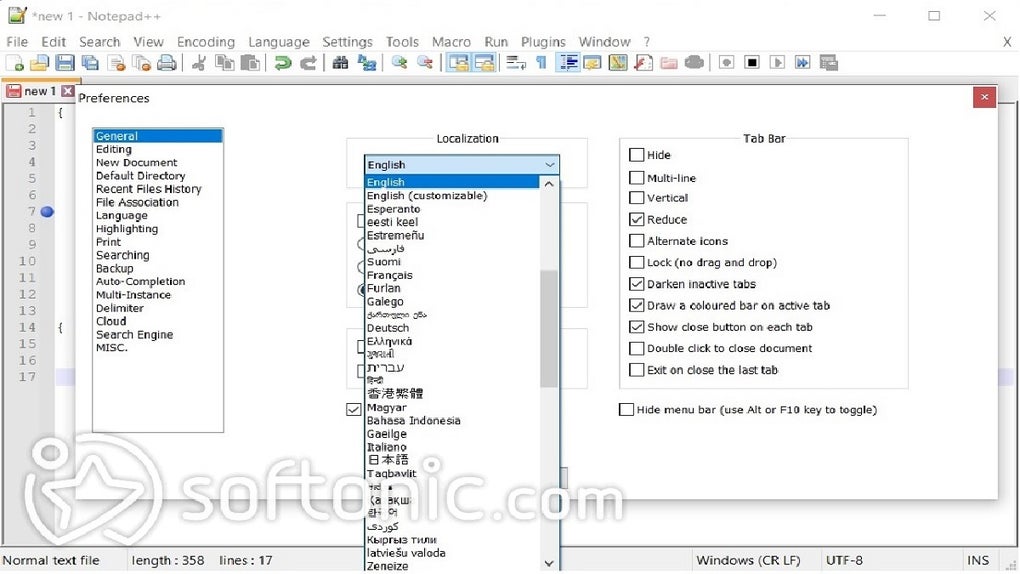The image size is (1020, 574).
Task: Click the language list scroll down arrow
Action: click(549, 563)
